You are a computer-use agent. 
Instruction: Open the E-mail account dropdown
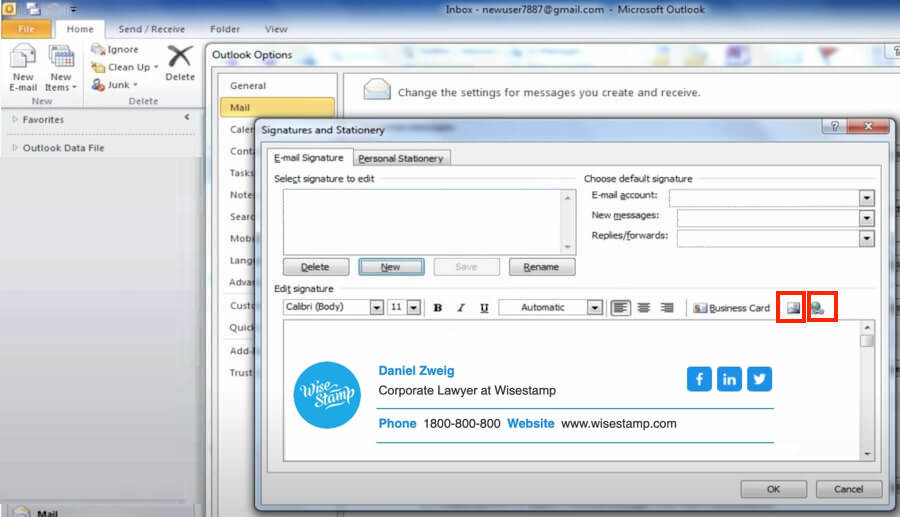(x=866, y=198)
